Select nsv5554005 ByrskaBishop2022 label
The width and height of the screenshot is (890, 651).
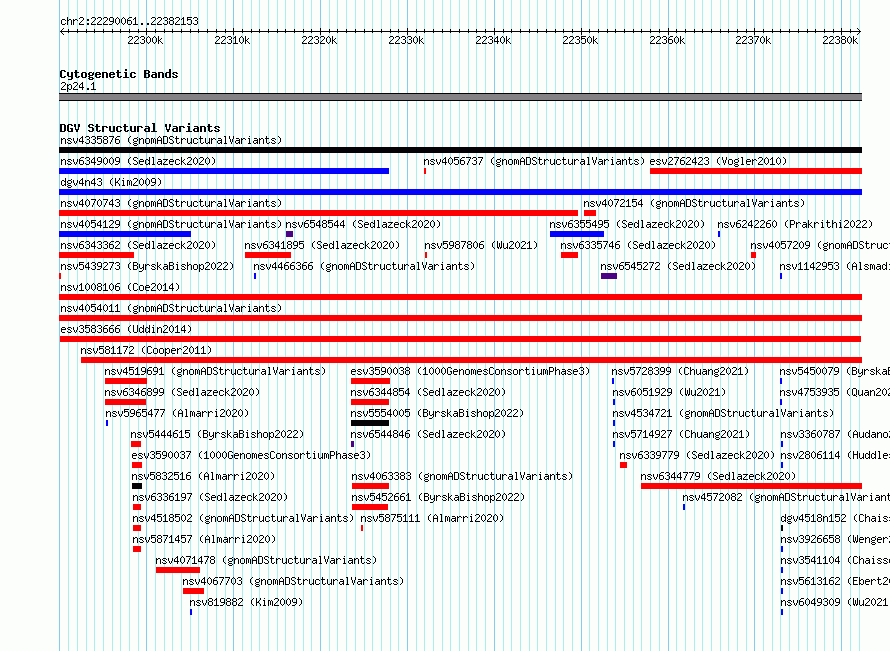click(438, 413)
